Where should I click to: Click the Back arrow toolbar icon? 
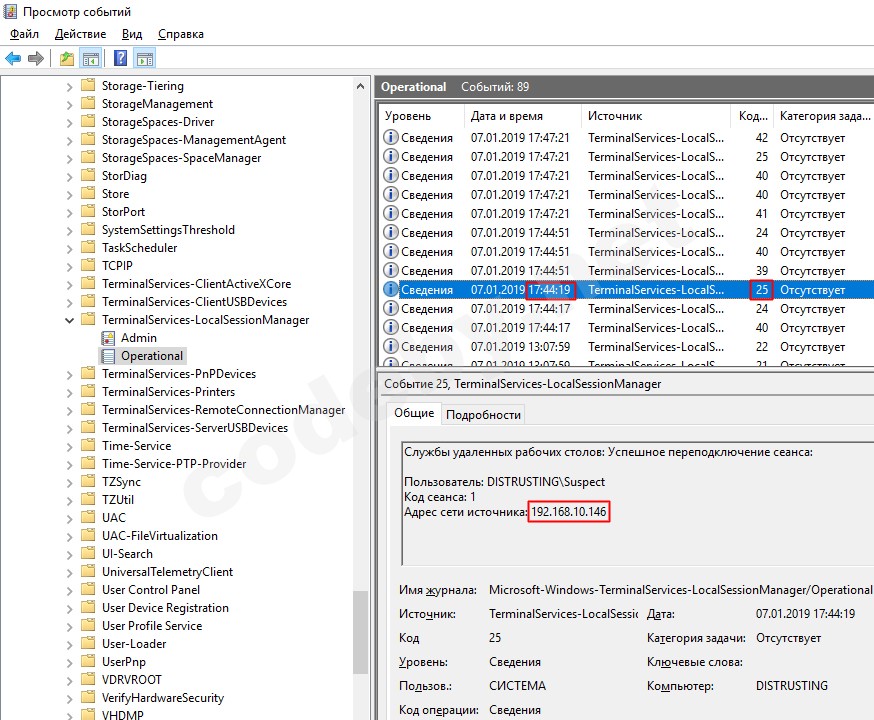[x=13, y=59]
